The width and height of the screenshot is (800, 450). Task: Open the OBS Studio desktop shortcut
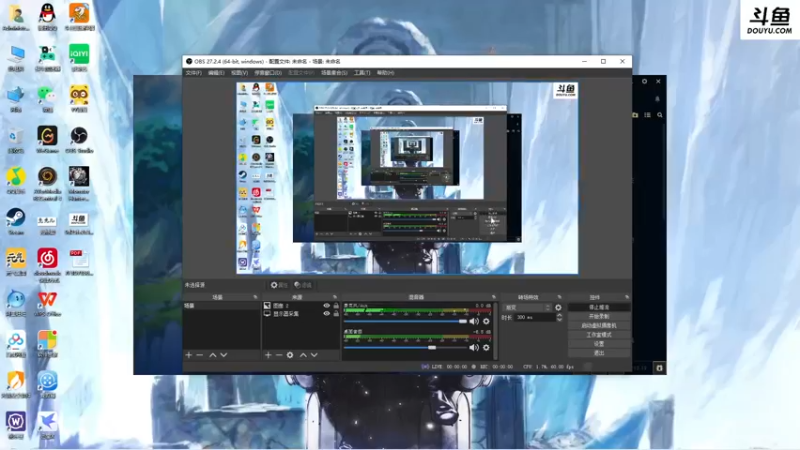point(79,139)
